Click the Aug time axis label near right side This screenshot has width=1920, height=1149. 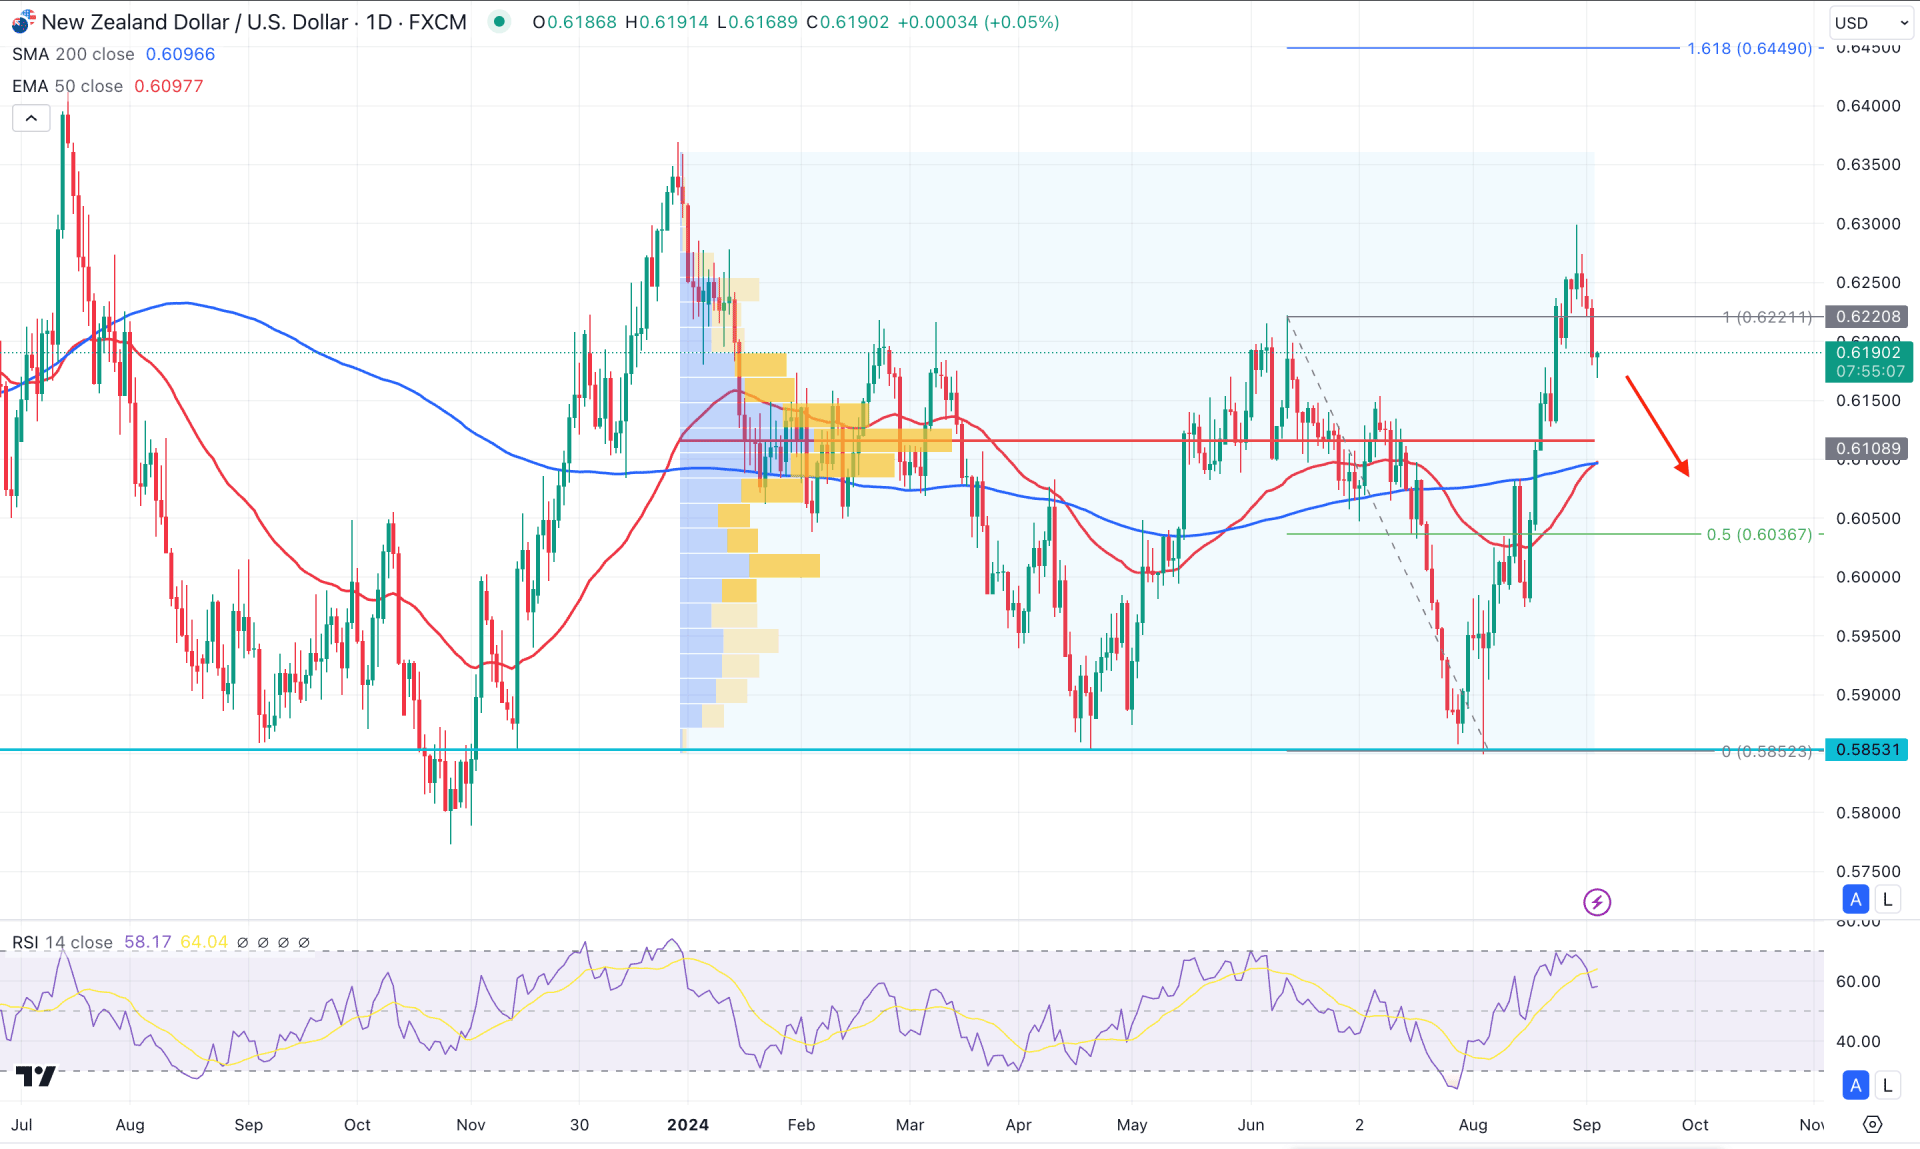coord(1473,1125)
